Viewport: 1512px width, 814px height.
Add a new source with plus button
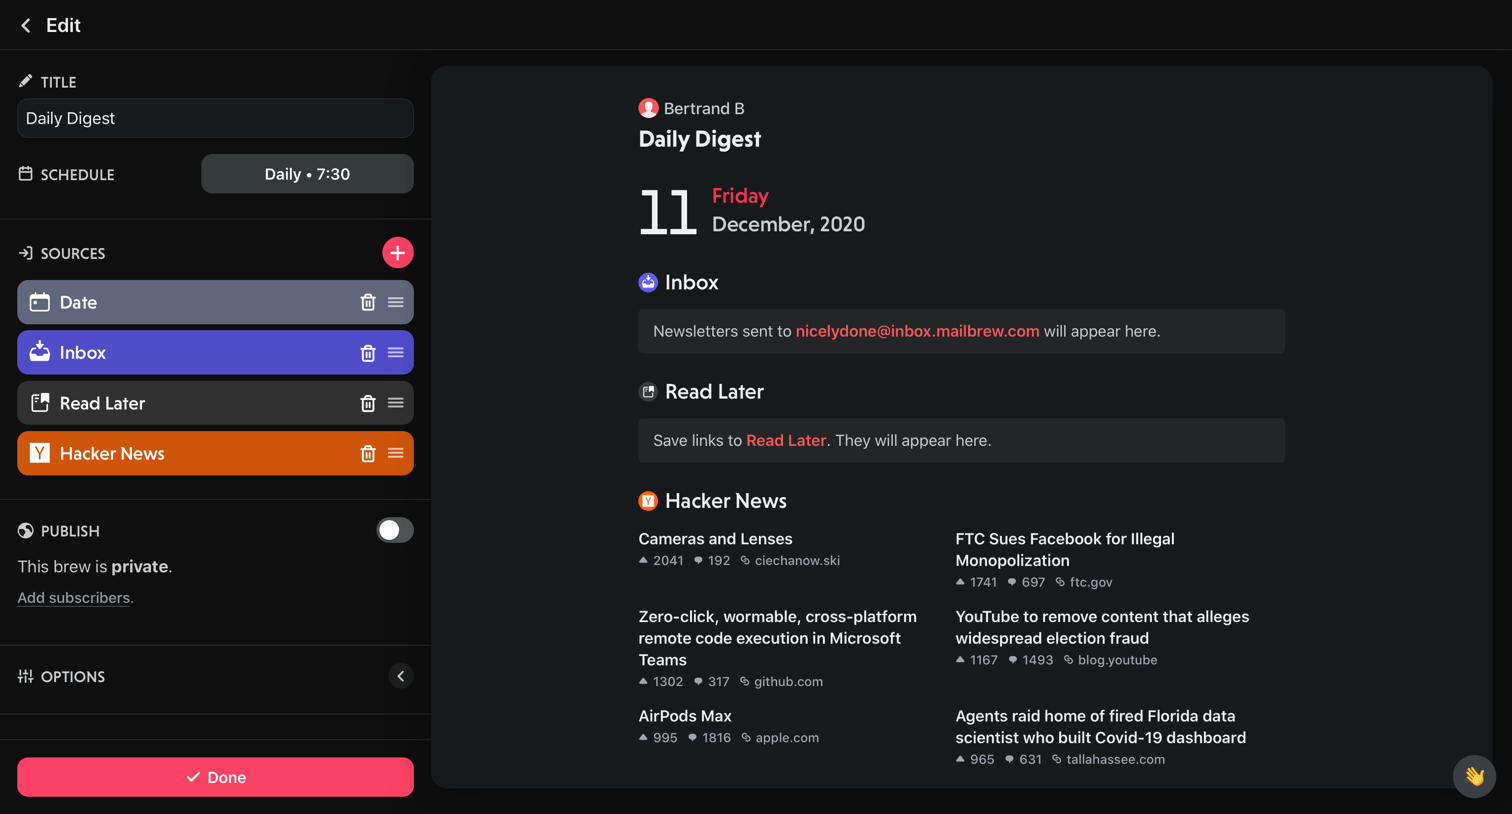click(397, 253)
